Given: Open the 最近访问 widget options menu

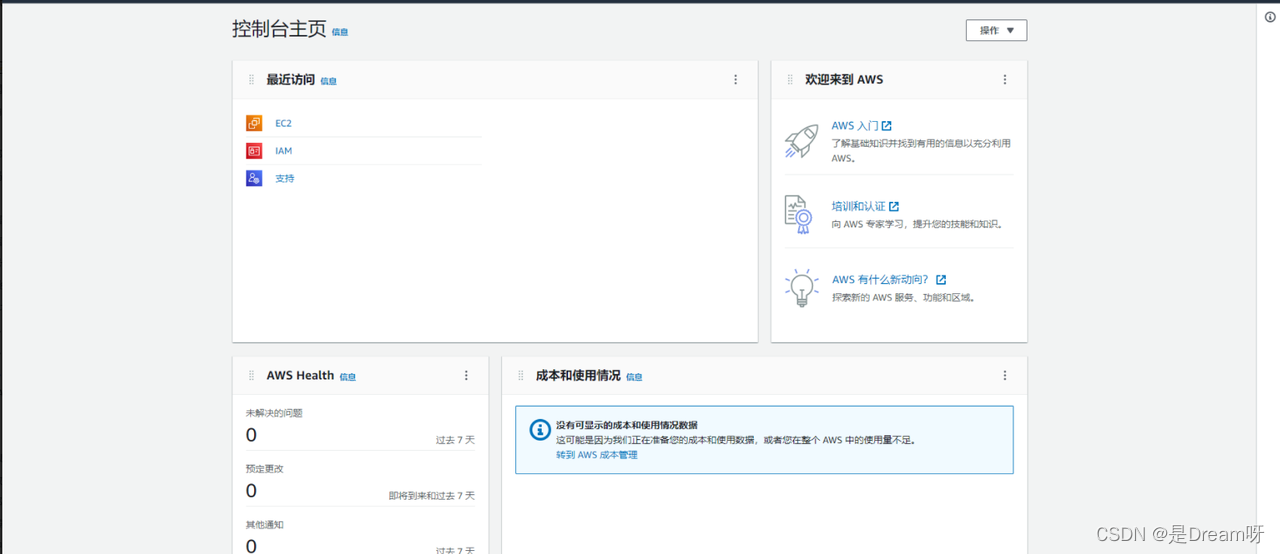Looking at the screenshot, I should point(736,80).
